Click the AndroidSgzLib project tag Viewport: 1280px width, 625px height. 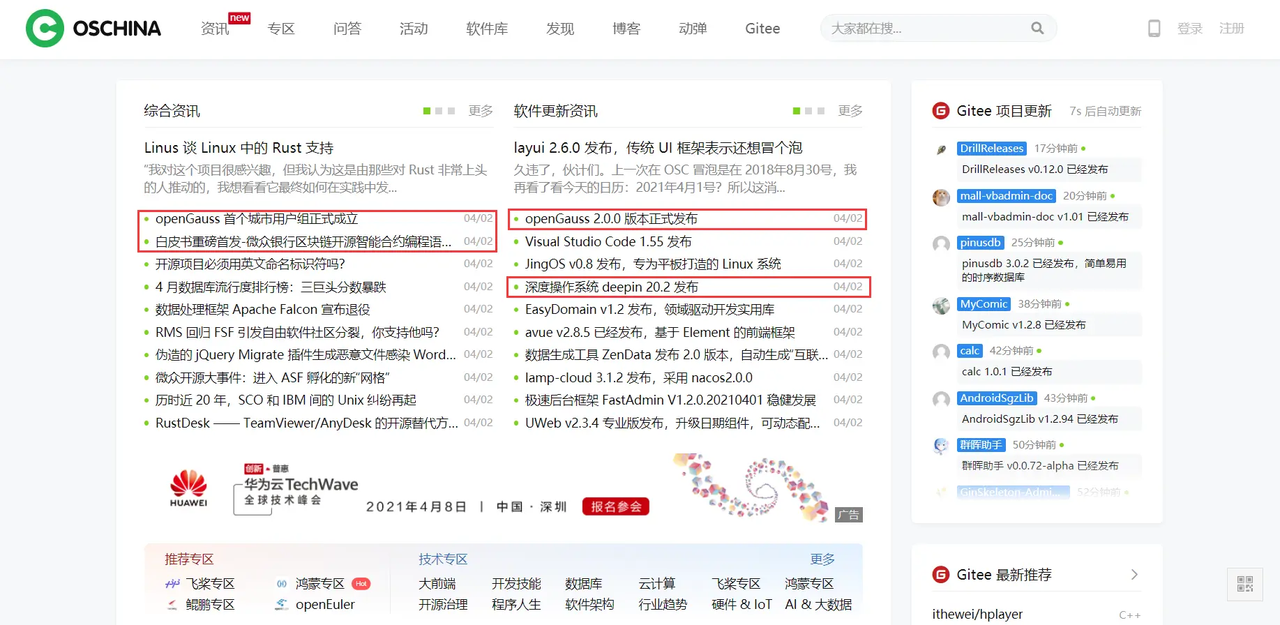[998, 398]
